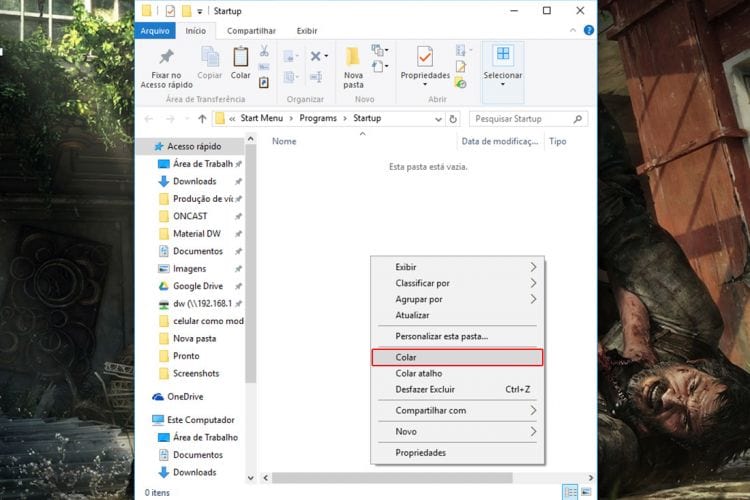
Task: Collapse the ribbon with chevron arrow
Action: [573, 30]
